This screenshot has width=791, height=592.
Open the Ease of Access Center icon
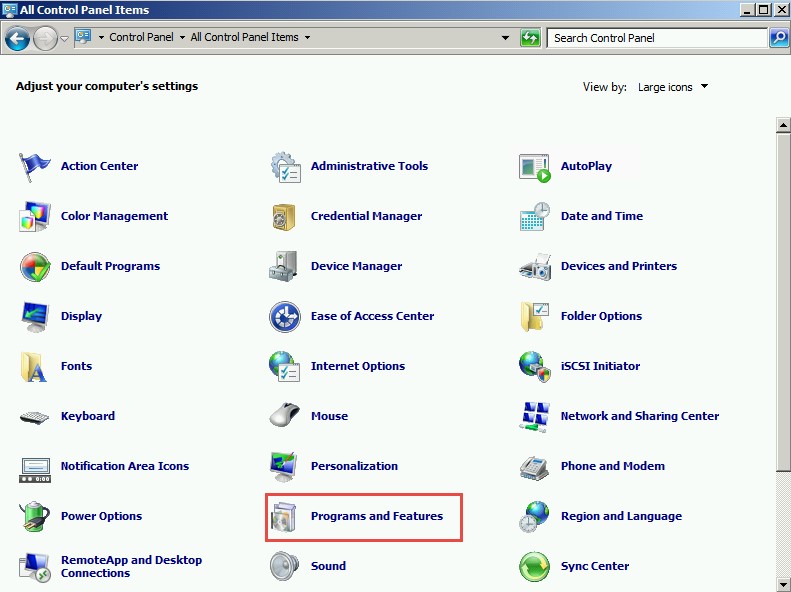tap(285, 316)
